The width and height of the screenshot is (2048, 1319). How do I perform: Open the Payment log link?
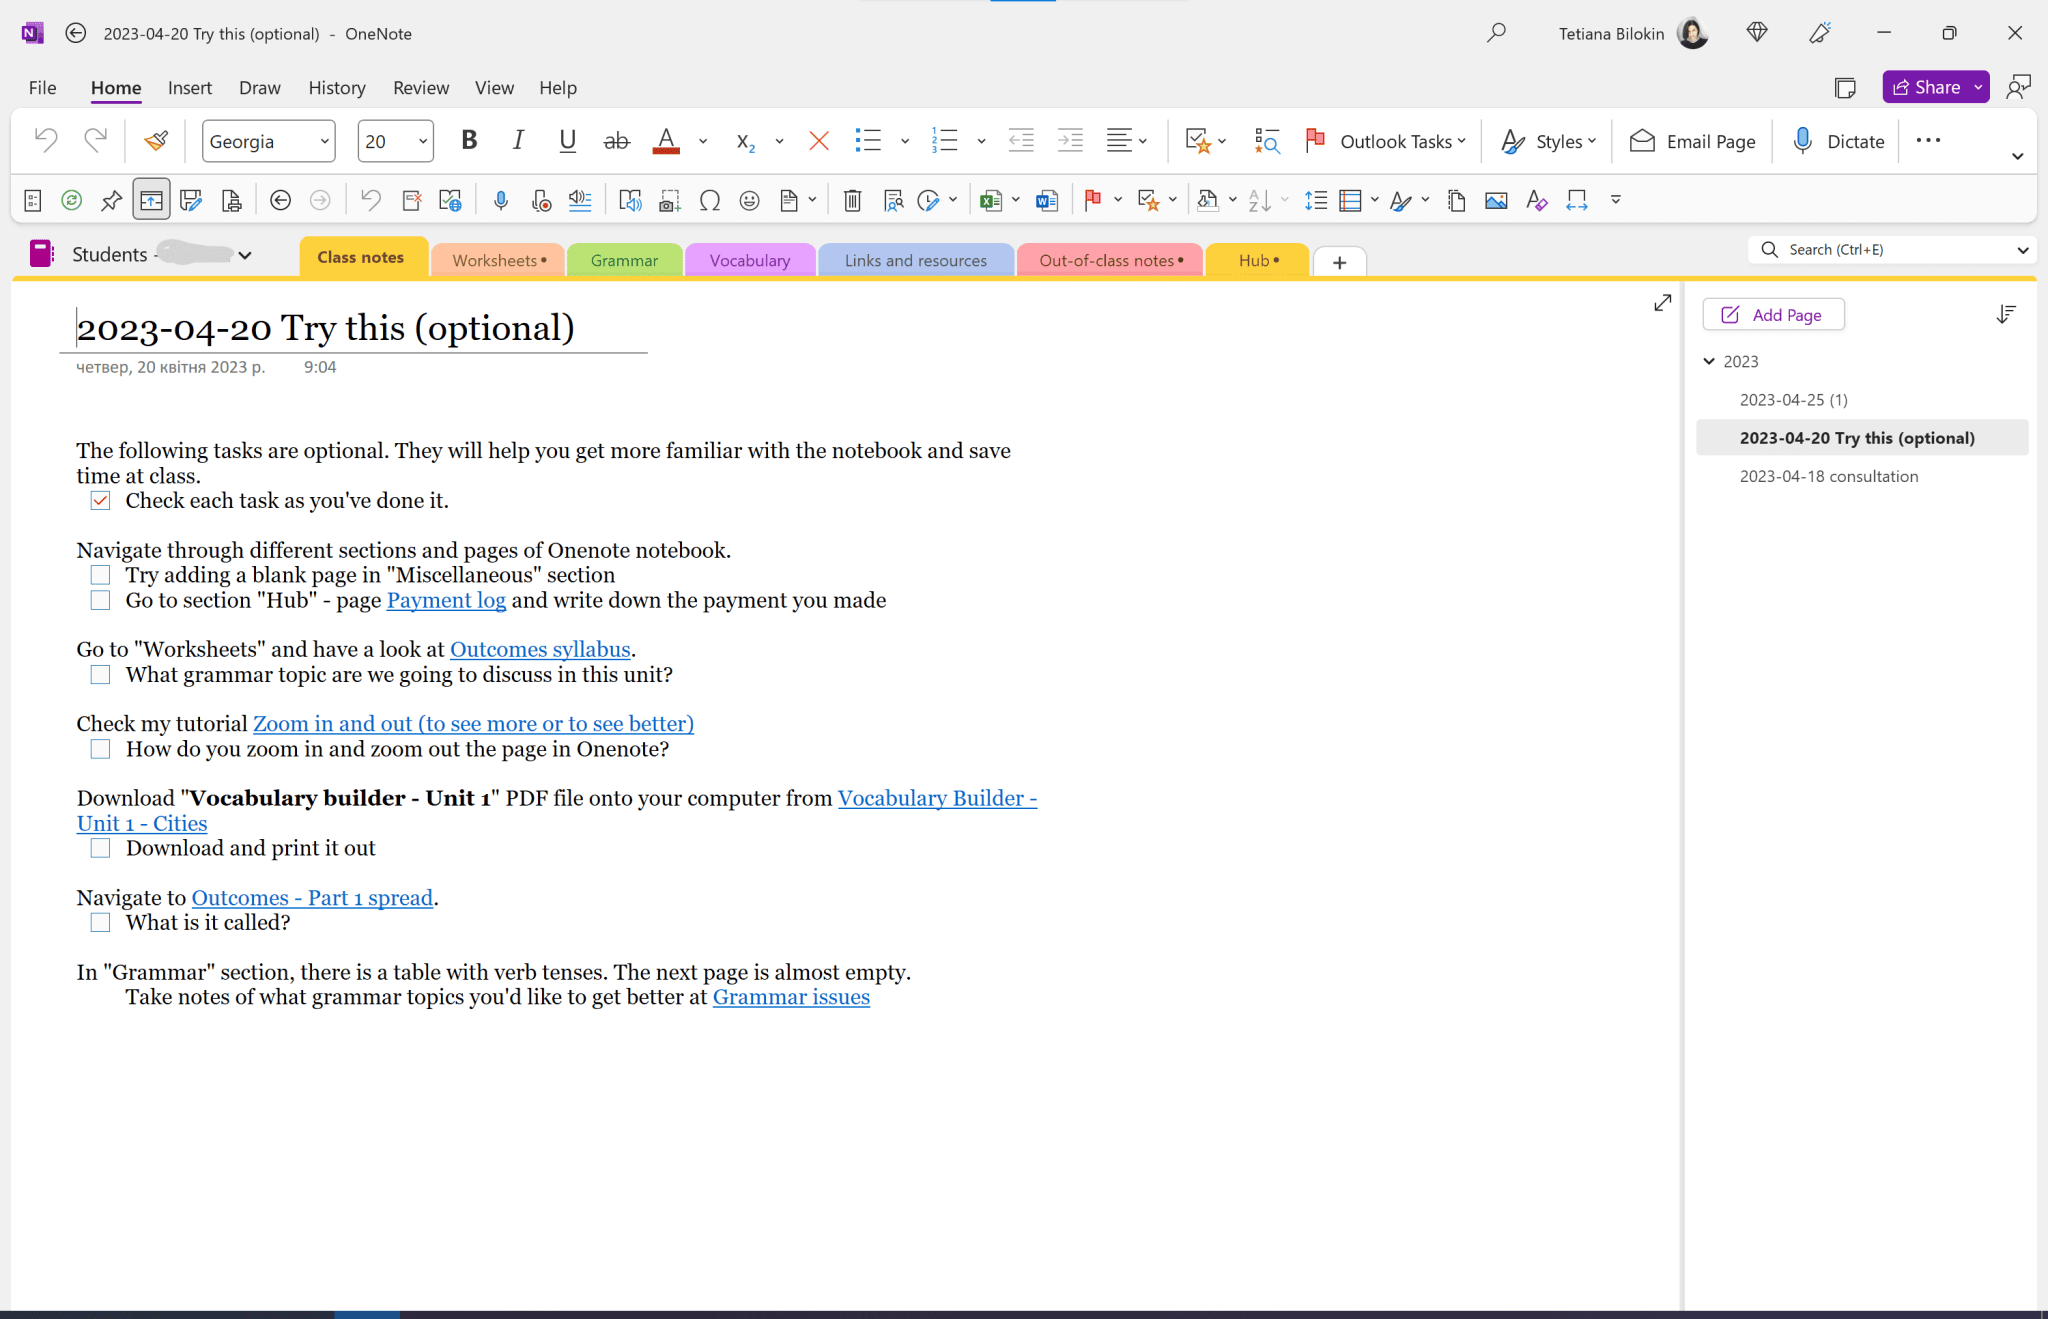point(446,600)
